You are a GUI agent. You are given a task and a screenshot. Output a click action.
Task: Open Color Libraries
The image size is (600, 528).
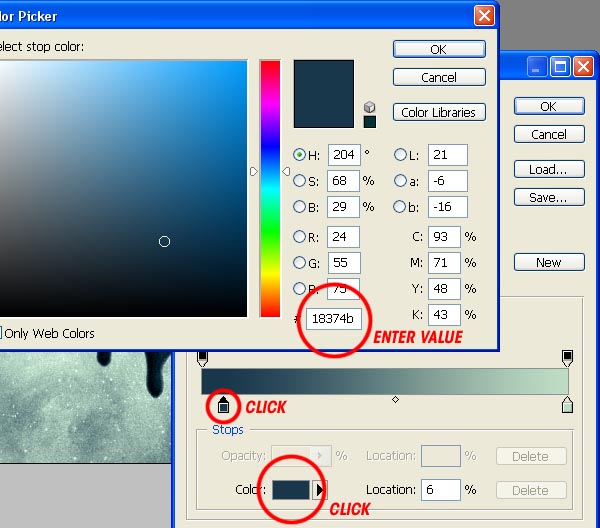[x=439, y=112]
